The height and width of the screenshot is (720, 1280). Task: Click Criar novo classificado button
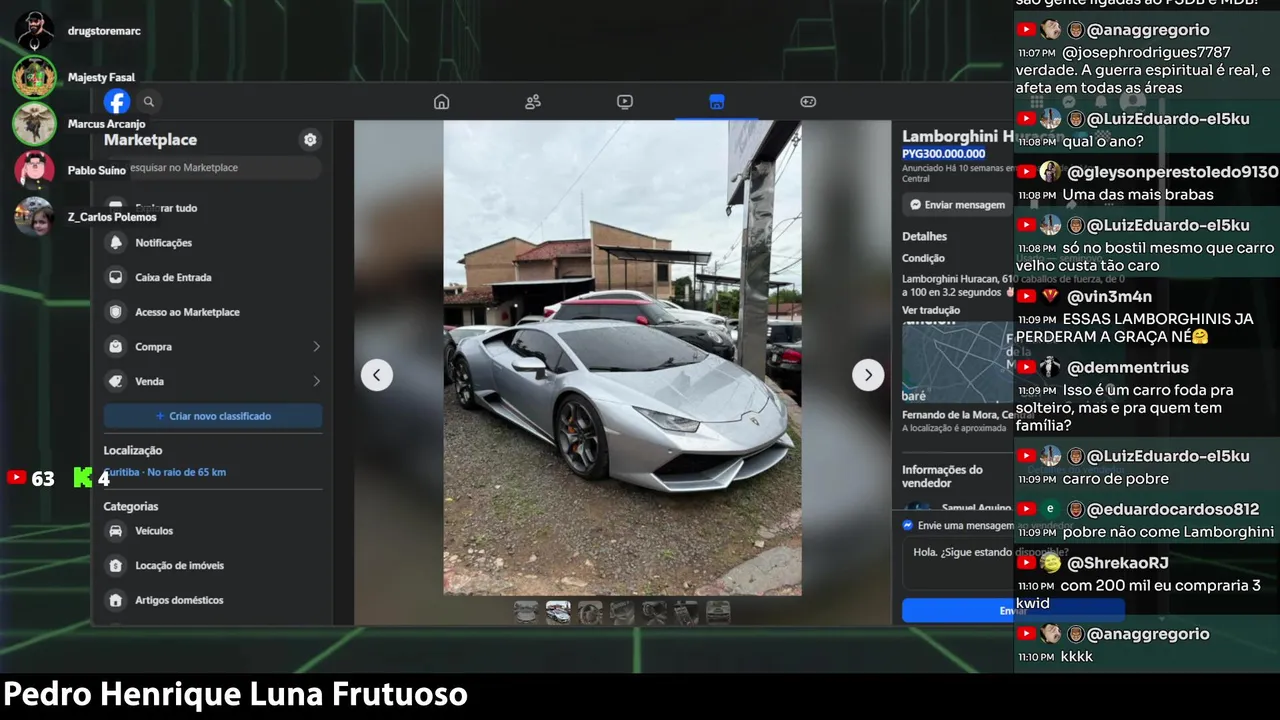(x=213, y=416)
